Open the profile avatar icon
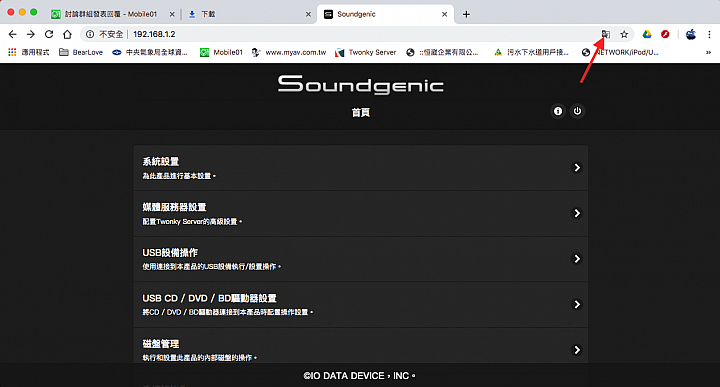Viewport: 720px width, 387px height. 691,34
